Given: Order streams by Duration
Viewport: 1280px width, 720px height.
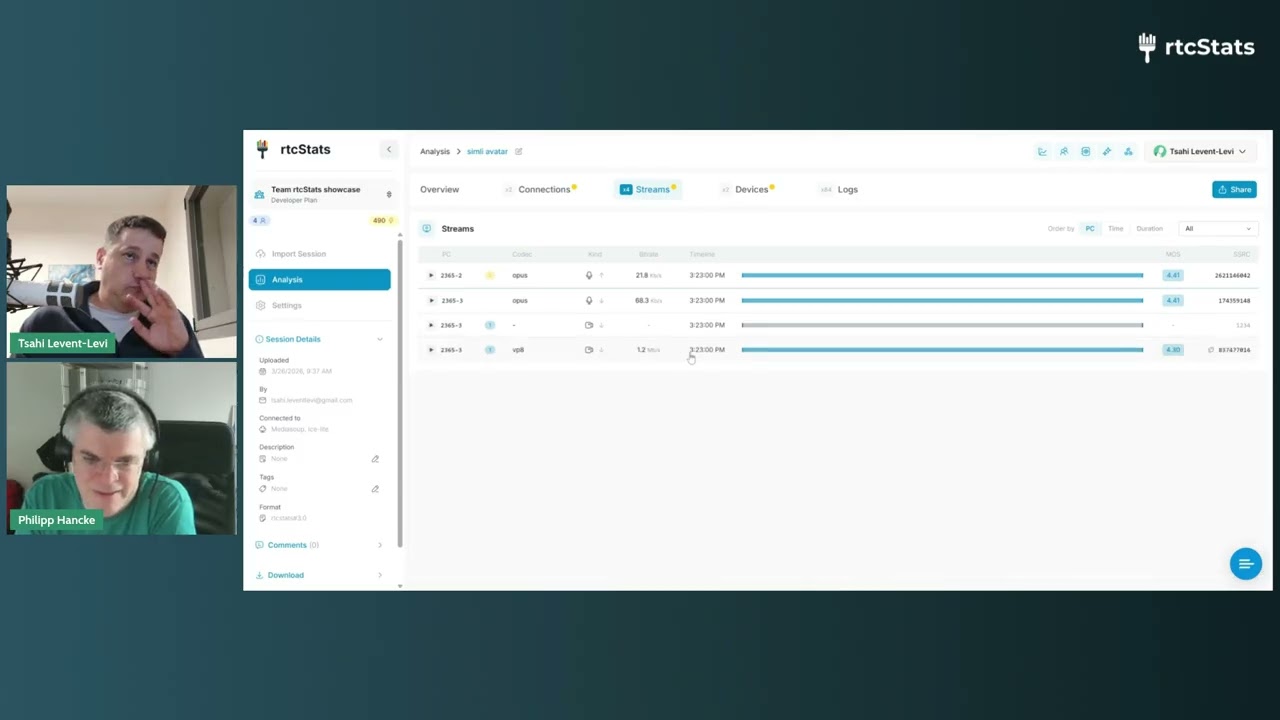Looking at the screenshot, I should 1150,229.
